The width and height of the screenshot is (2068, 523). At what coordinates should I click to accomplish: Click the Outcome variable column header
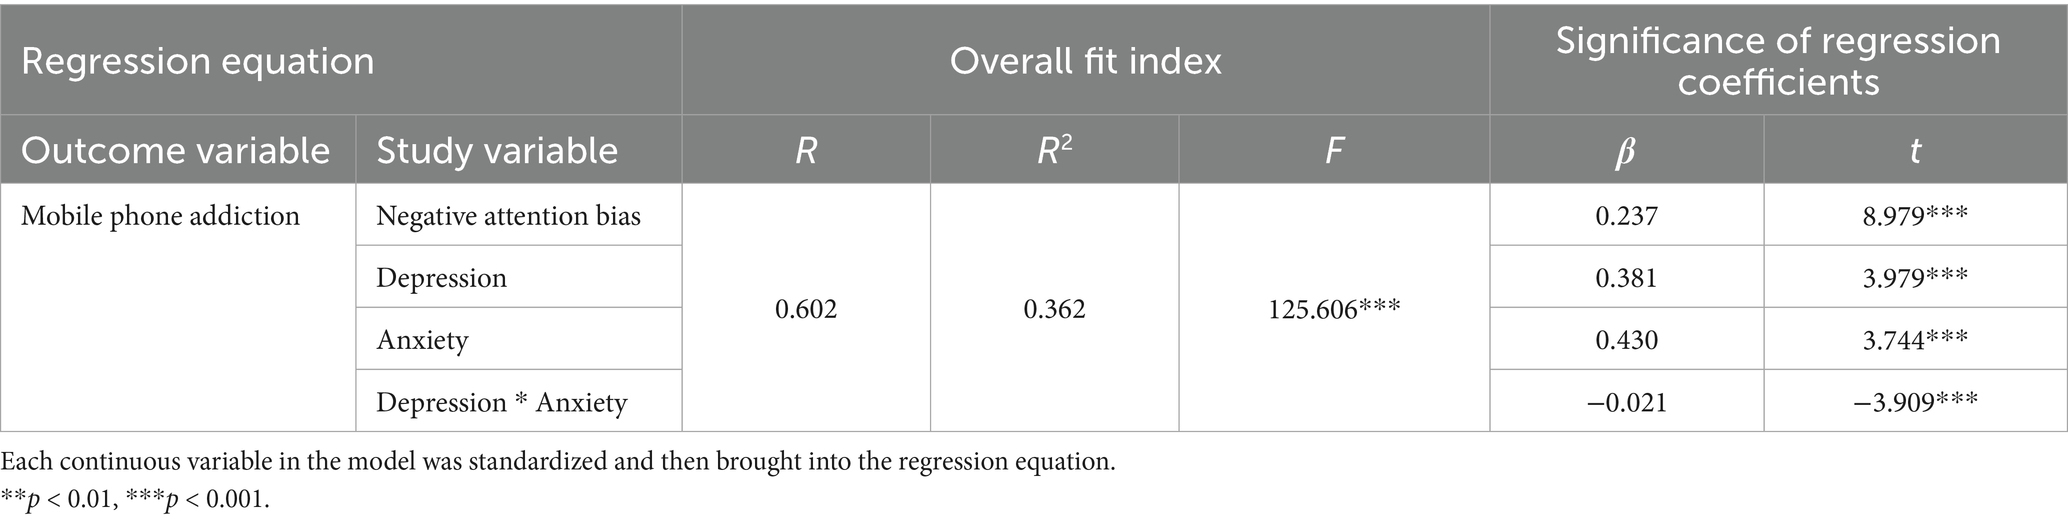click(x=178, y=149)
